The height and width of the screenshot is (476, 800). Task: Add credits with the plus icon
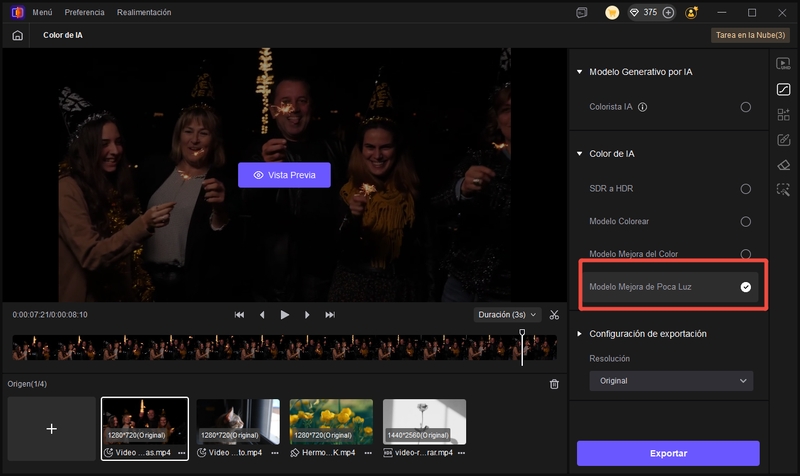(x=668, y=13)
